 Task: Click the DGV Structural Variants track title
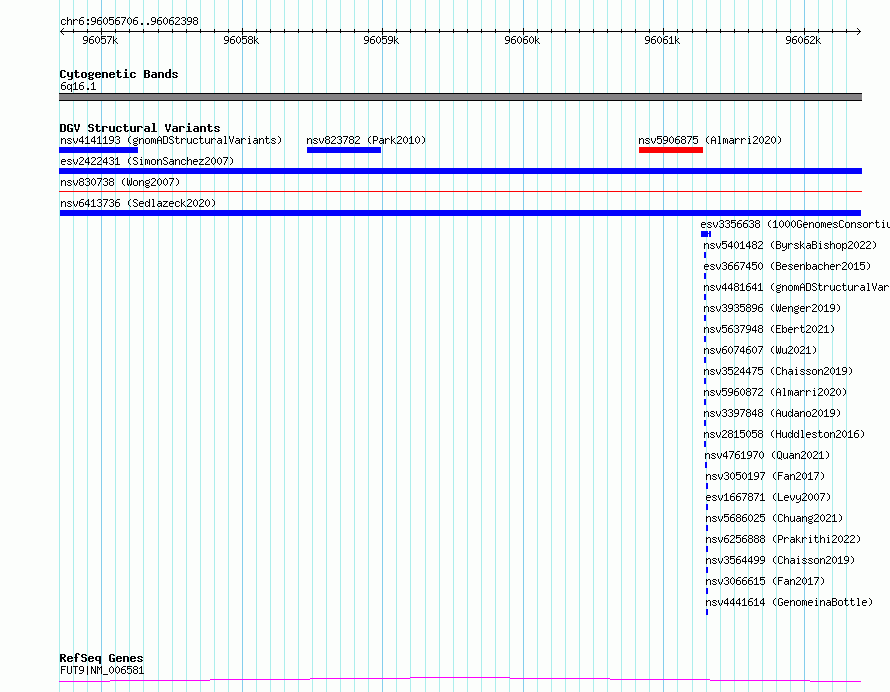pyautogui.click(x=140, y=128)
